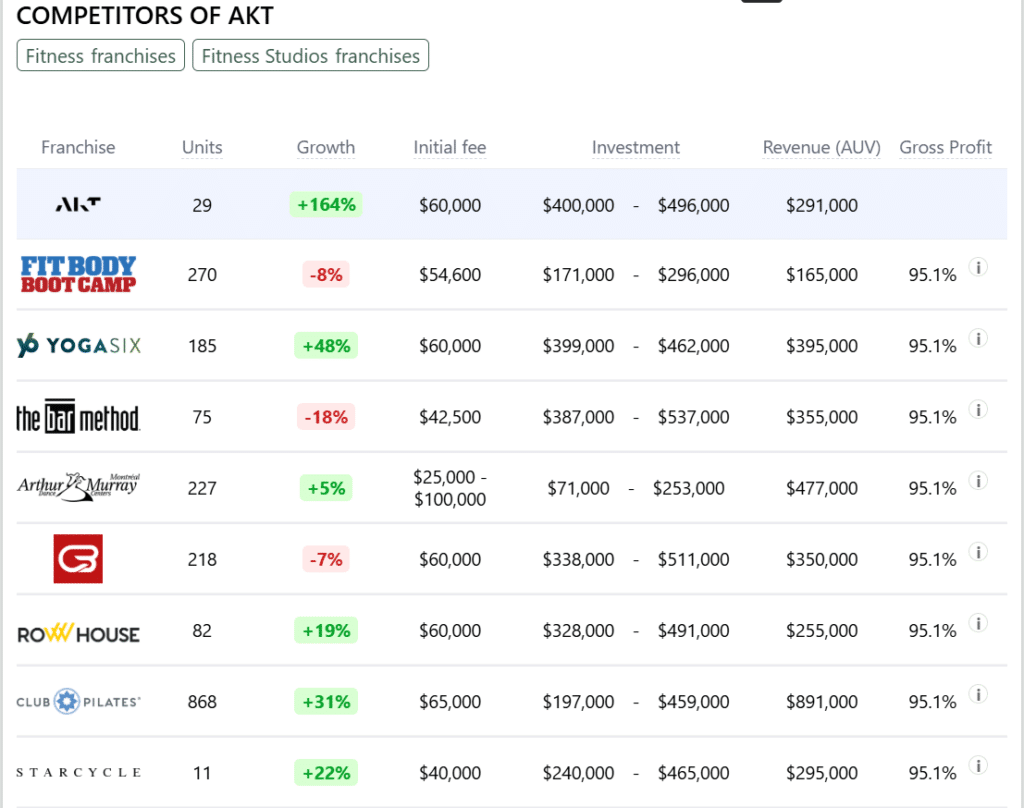Viewport: 1024px width, 808px height.
Task: Select the 868 units cell
Action: pos(202,702)
